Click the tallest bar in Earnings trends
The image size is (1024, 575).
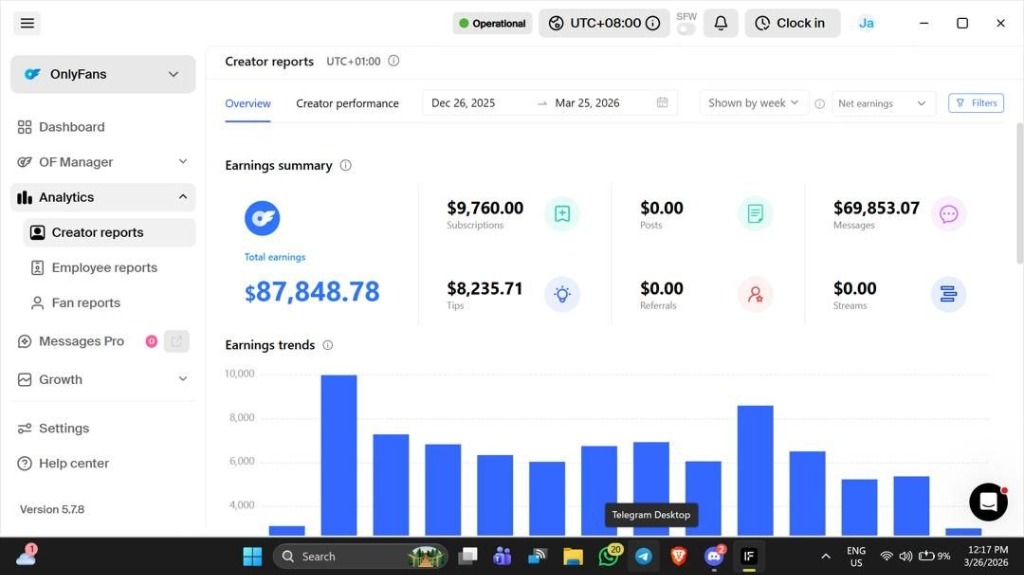pos(338,455)
